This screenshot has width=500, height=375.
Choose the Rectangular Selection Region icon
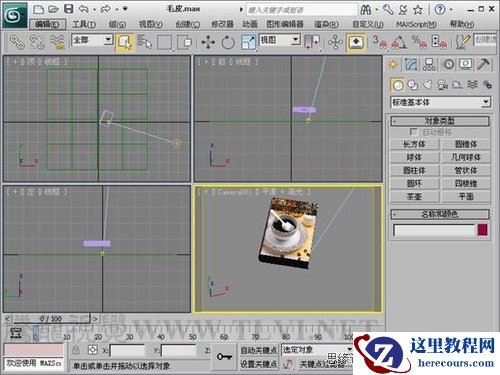164,42
